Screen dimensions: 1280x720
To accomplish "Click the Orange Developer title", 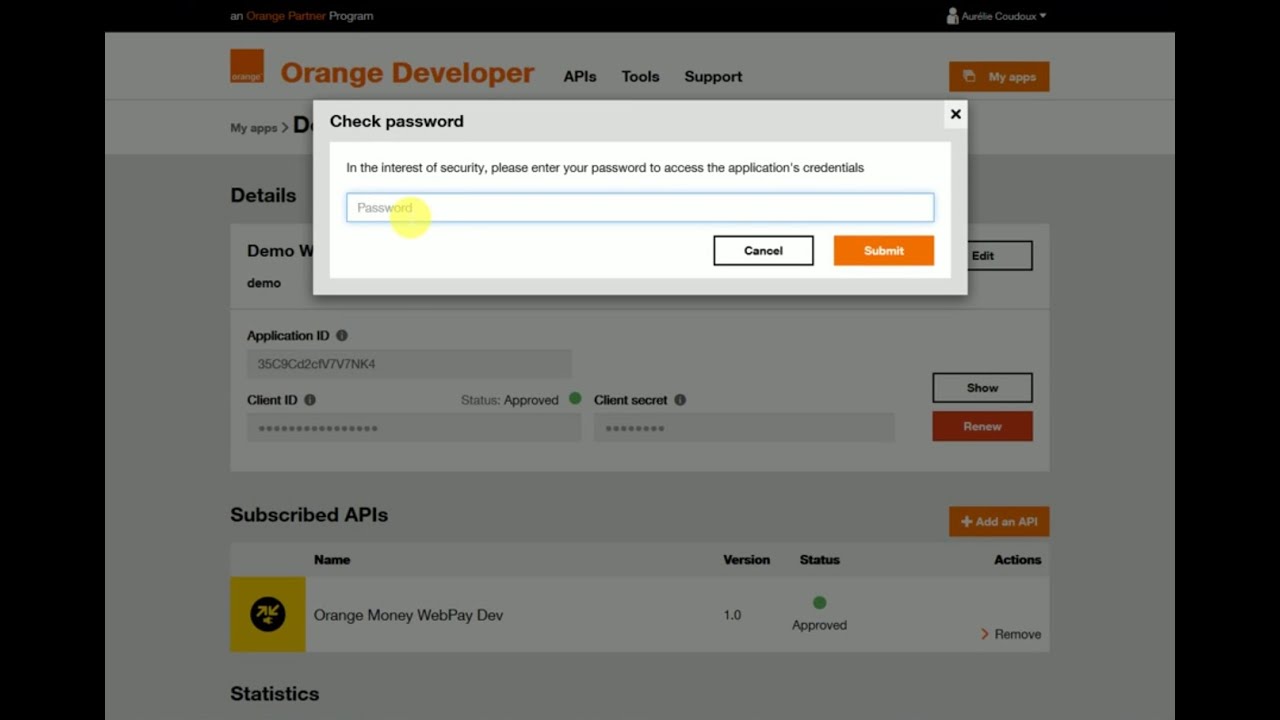I will click(x=407, y=73).
